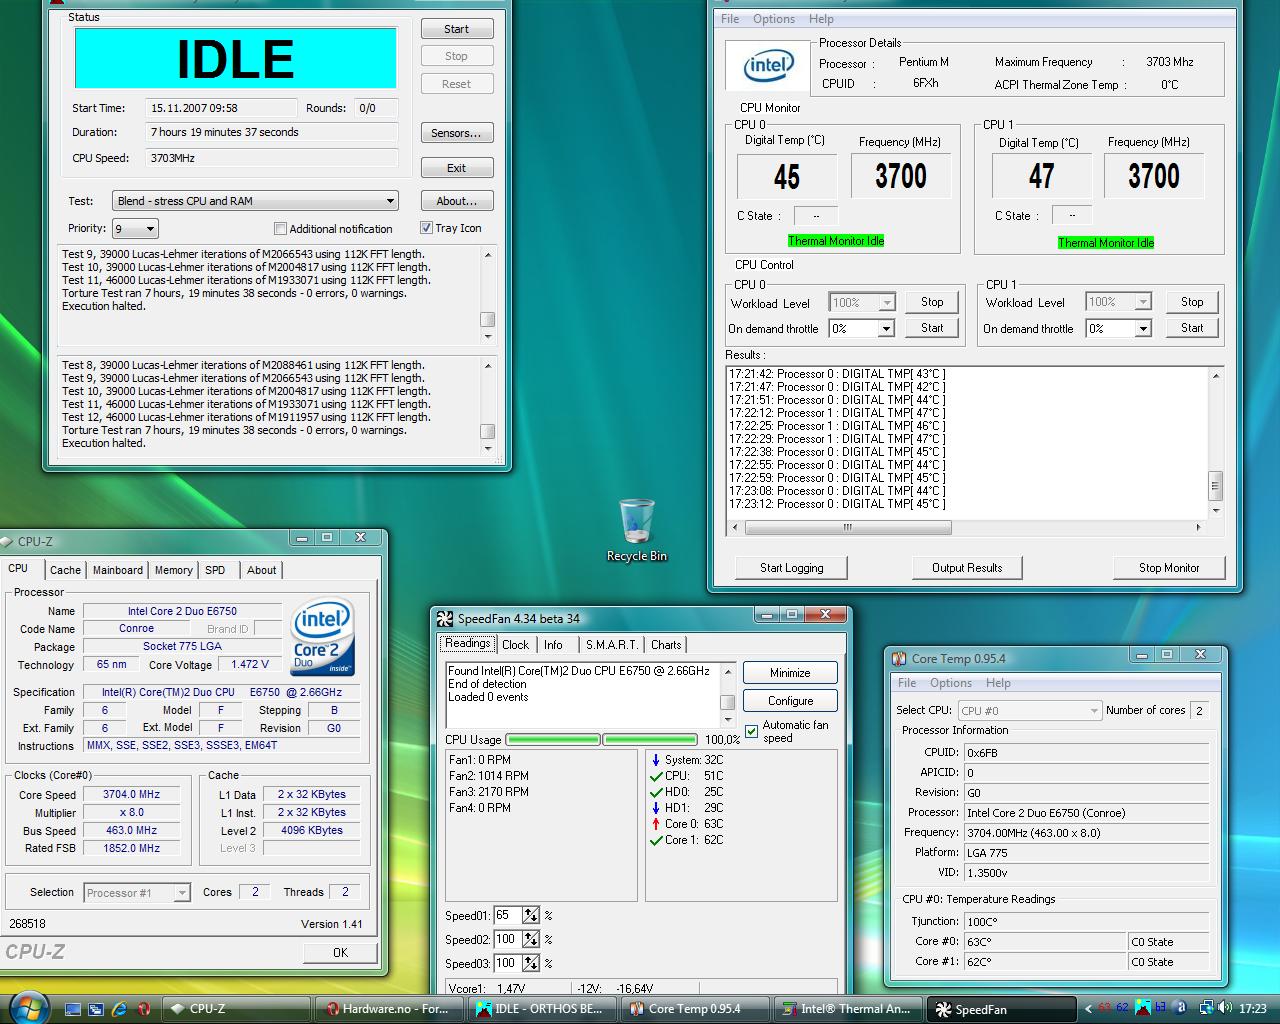Viewport: 1280px width, 1024px height.
Task: Click the Intel Core 2 Duo logo in CPU-Z
Action: (322, 638)
